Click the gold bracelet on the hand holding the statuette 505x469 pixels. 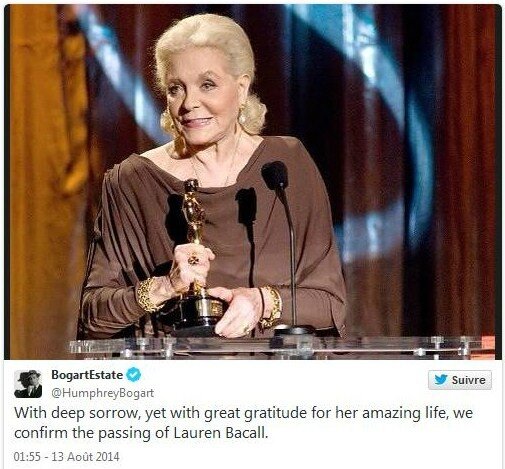coord(147,295)
